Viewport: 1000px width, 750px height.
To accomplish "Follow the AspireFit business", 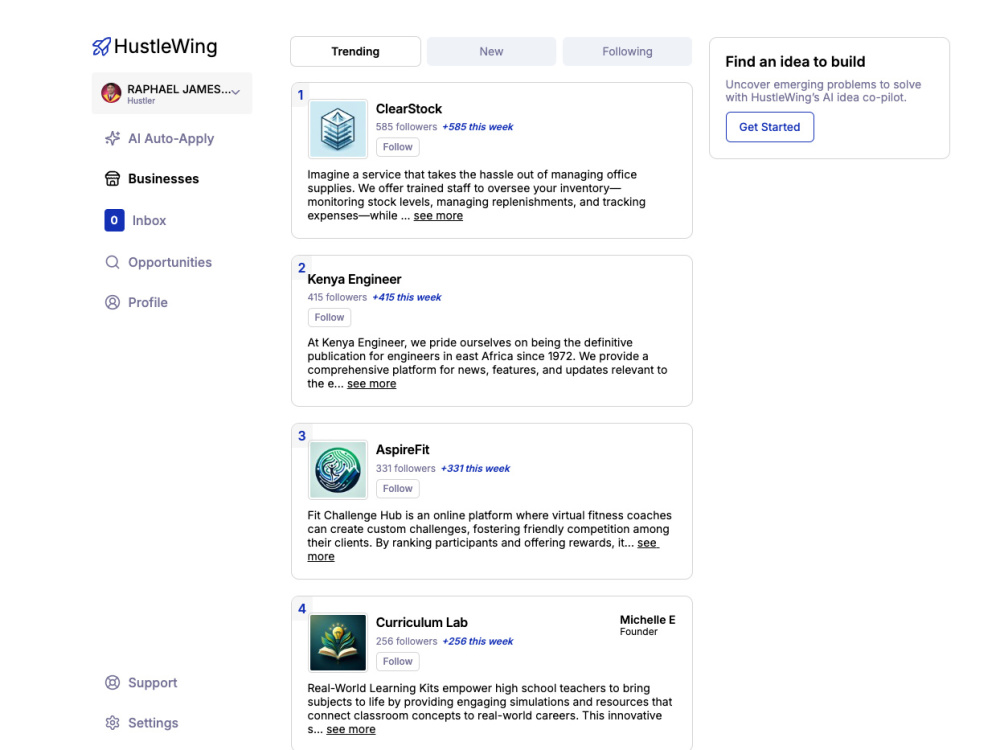I will tap(397, 489).
